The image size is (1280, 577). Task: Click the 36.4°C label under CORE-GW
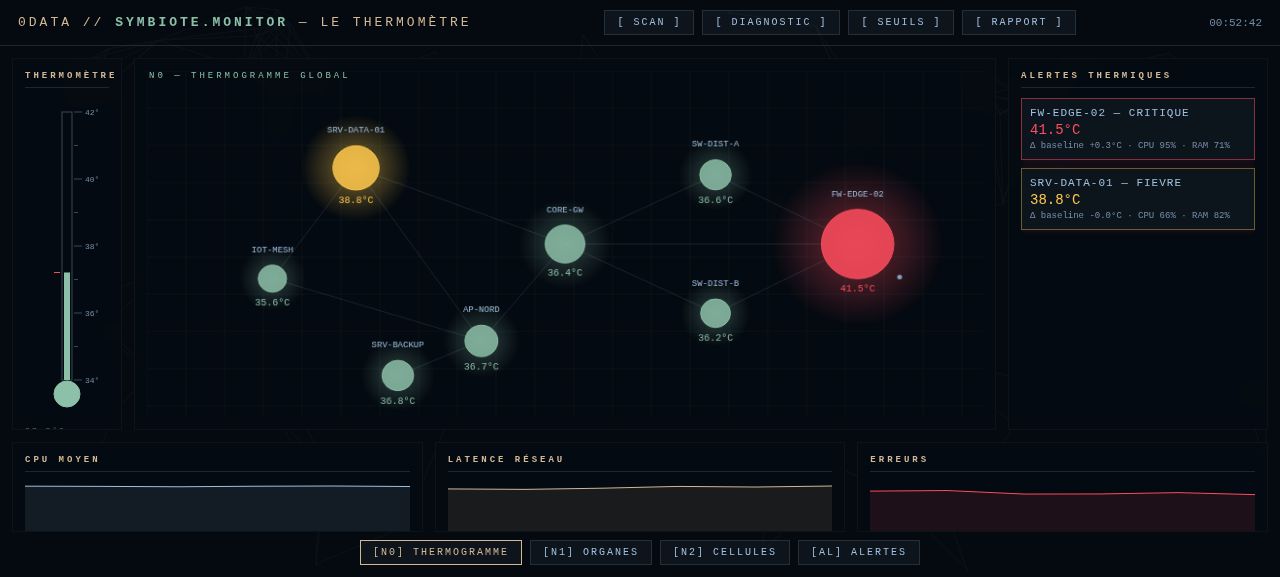[565, 273]
